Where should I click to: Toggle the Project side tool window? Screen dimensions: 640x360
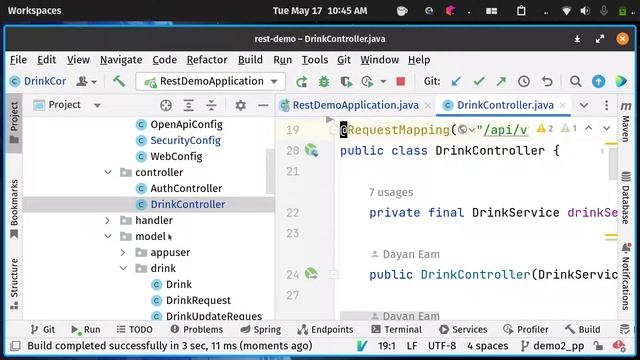(x=14, y=122)
